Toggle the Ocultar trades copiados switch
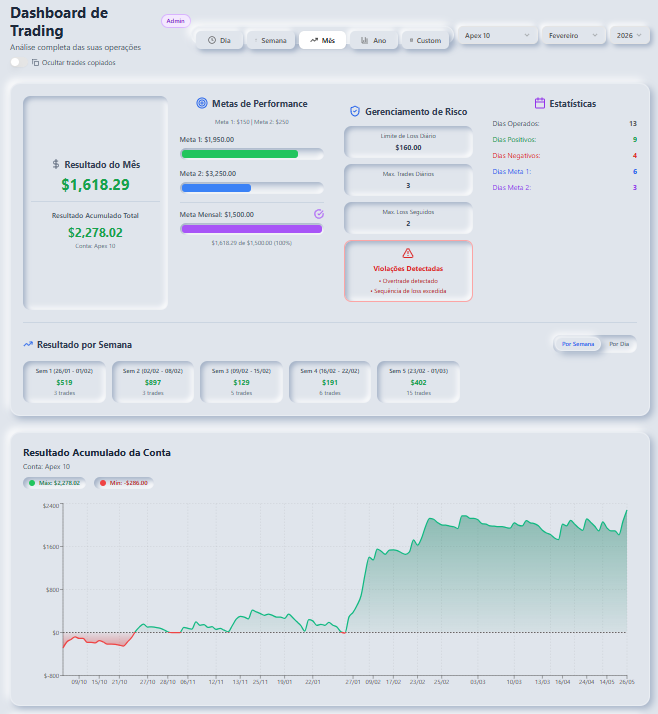Image resolution: width=658 pixels, height=714 pixels. pyautogui.click(x=18, y=62)
